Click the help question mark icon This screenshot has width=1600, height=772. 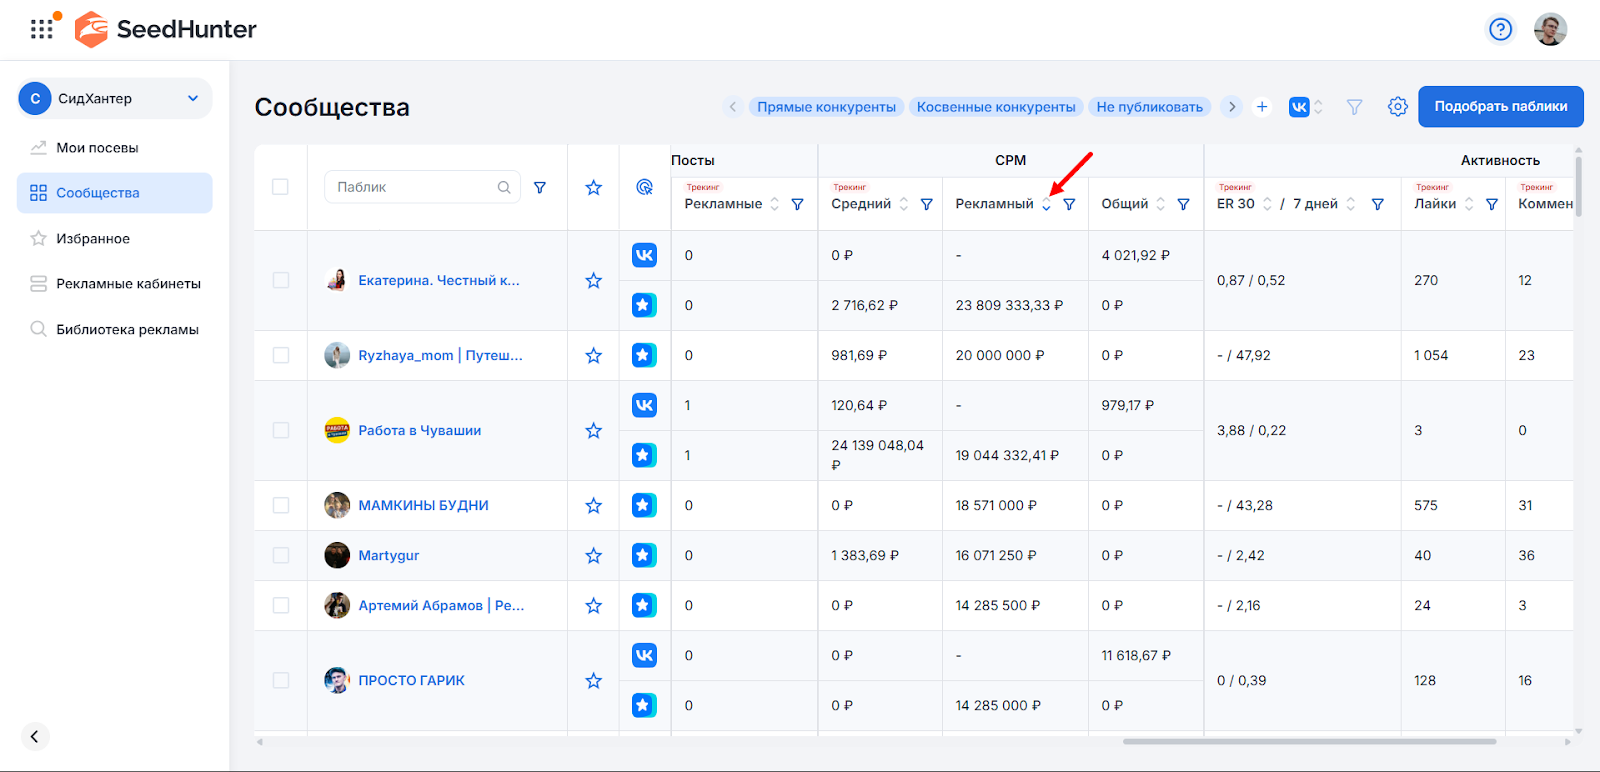(1500, 29)
